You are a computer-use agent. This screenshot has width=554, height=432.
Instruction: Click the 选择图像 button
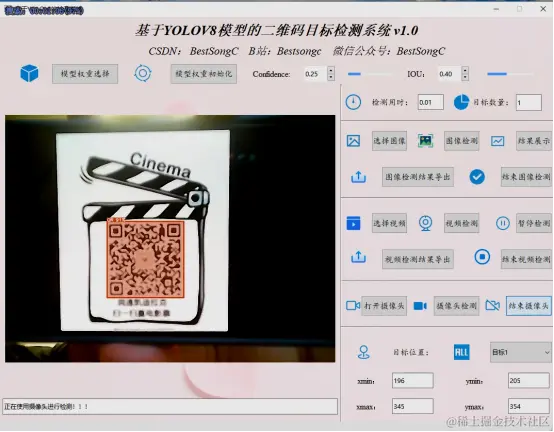click(x=389, y=141)
